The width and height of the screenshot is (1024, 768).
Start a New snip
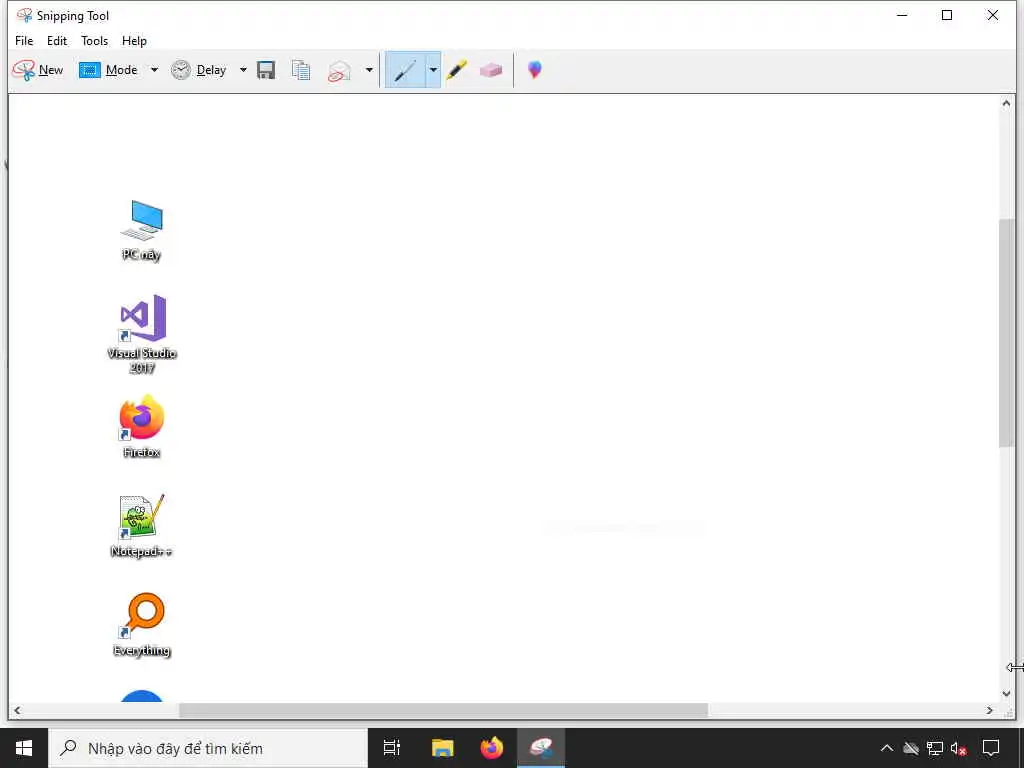coord(38,70)
